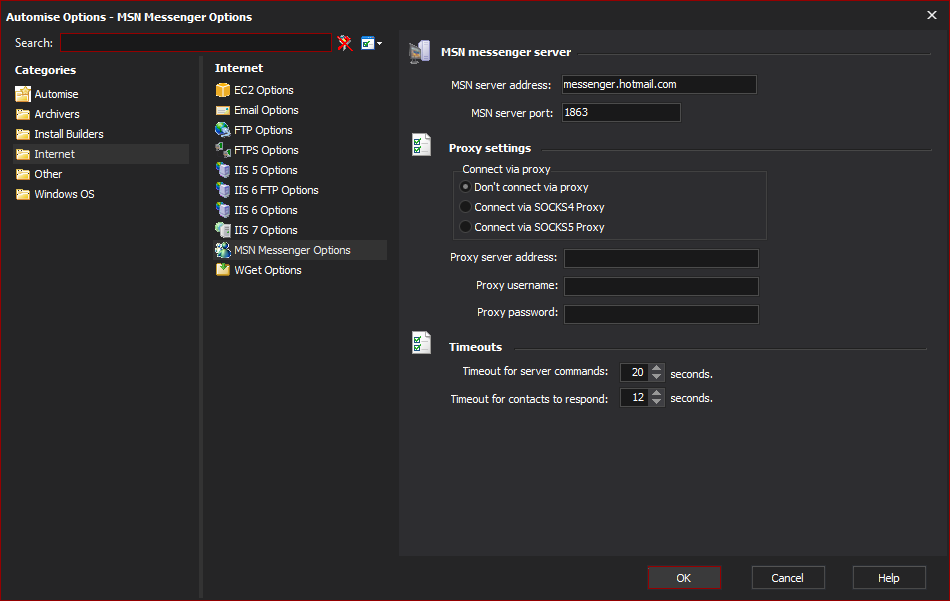
Task: Click the Windows OS folder icon
Action: pos(23,194)
